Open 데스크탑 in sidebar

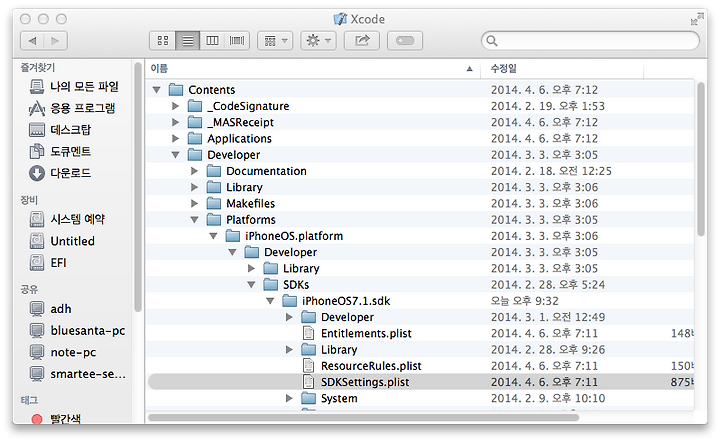[x=60, y=130]
